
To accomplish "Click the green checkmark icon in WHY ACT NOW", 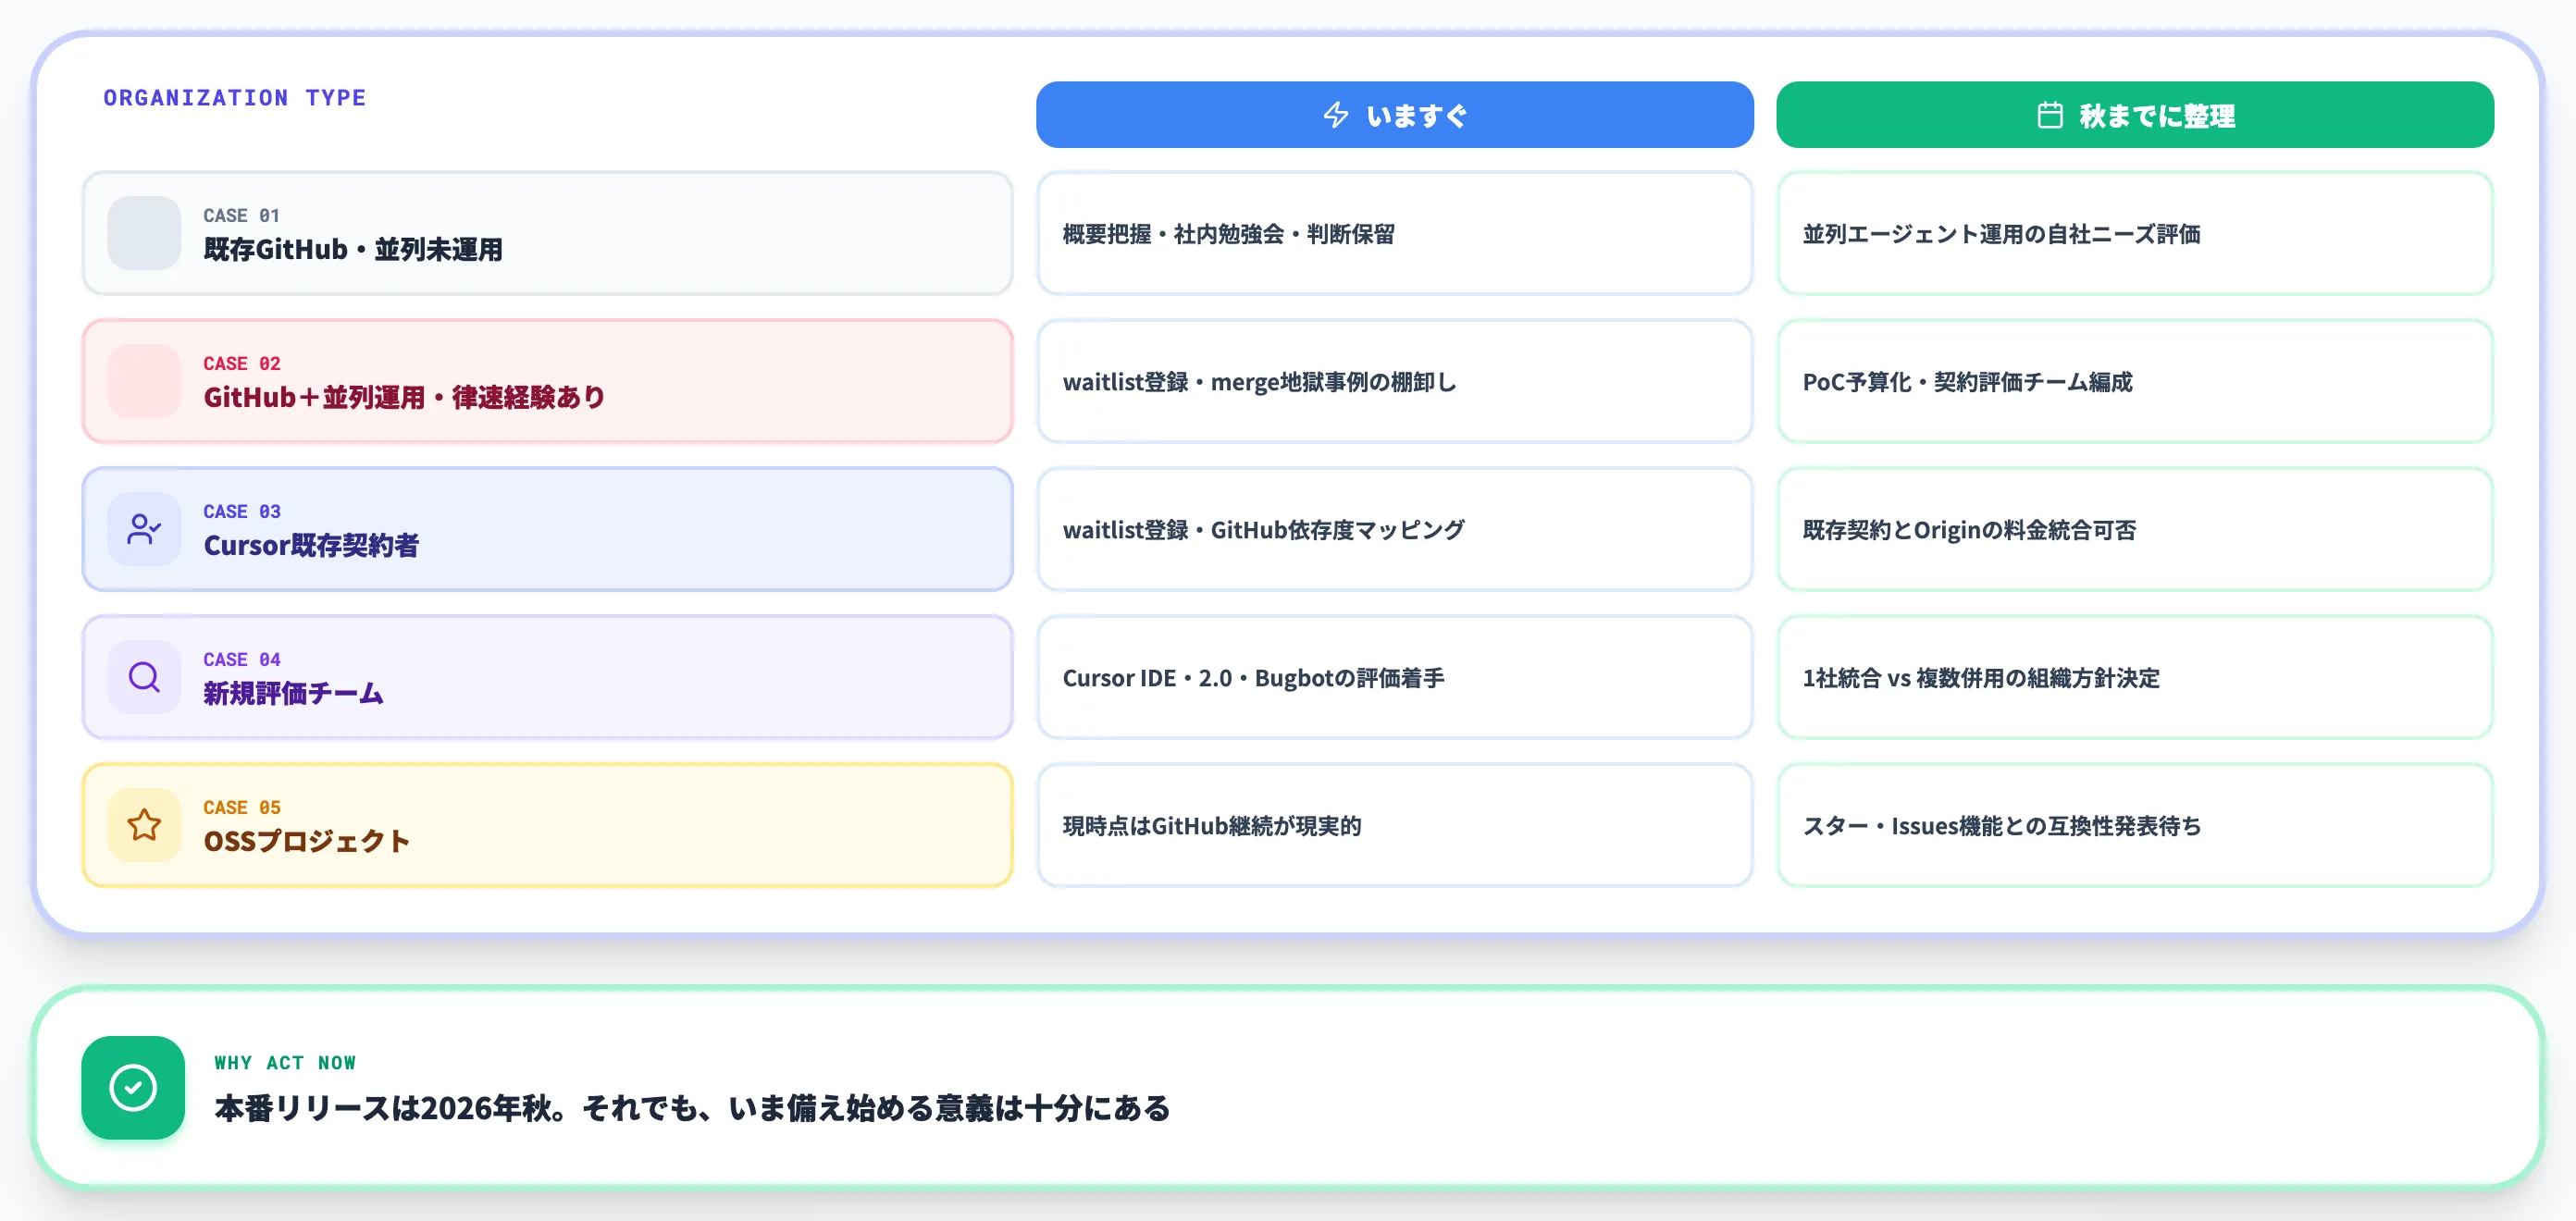I will pyautogui.click(x=133, y=1087).
